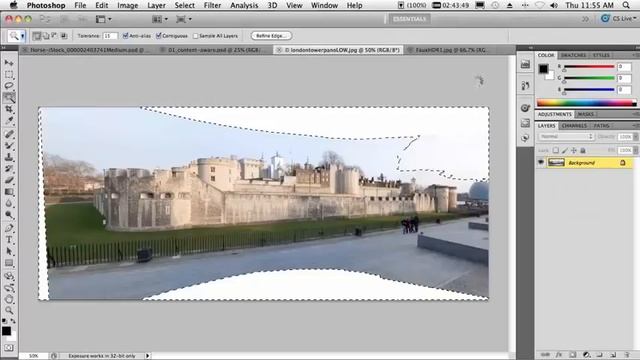The image size is (640, 360).
Task: Click Add to Selection mode icon
Action: [46, 36]
